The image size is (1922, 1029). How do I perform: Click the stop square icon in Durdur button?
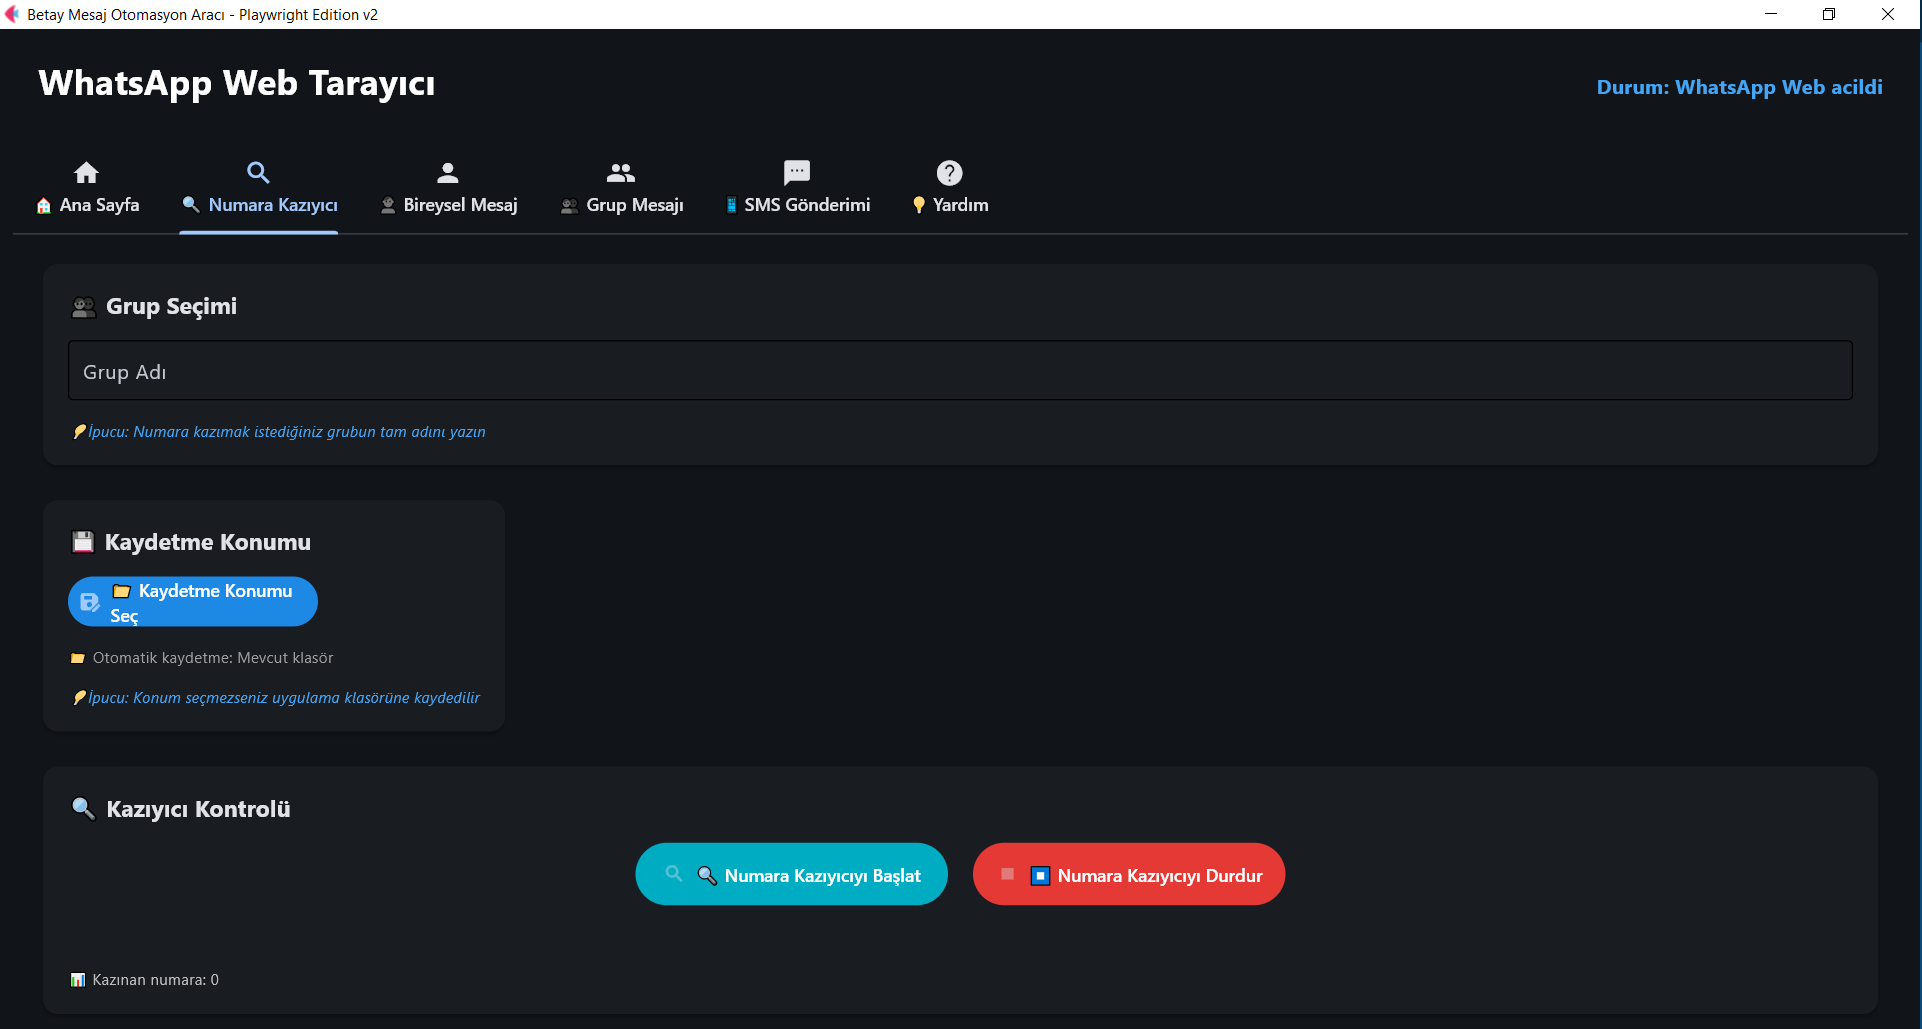pos(1008,874)
